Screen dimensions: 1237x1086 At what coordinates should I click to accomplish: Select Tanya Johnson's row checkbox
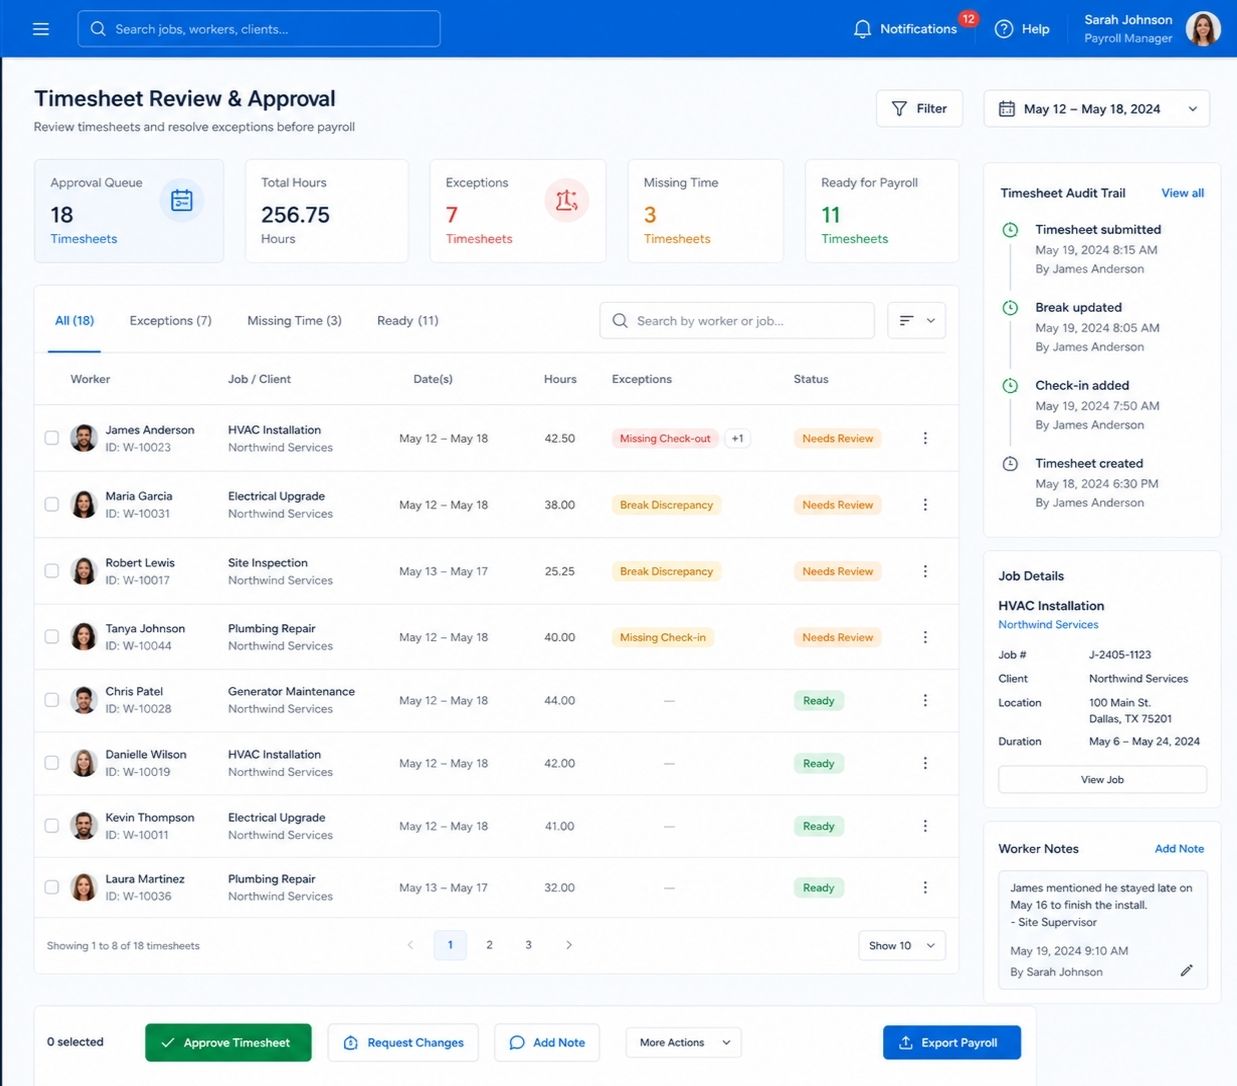tap(52, 637)
